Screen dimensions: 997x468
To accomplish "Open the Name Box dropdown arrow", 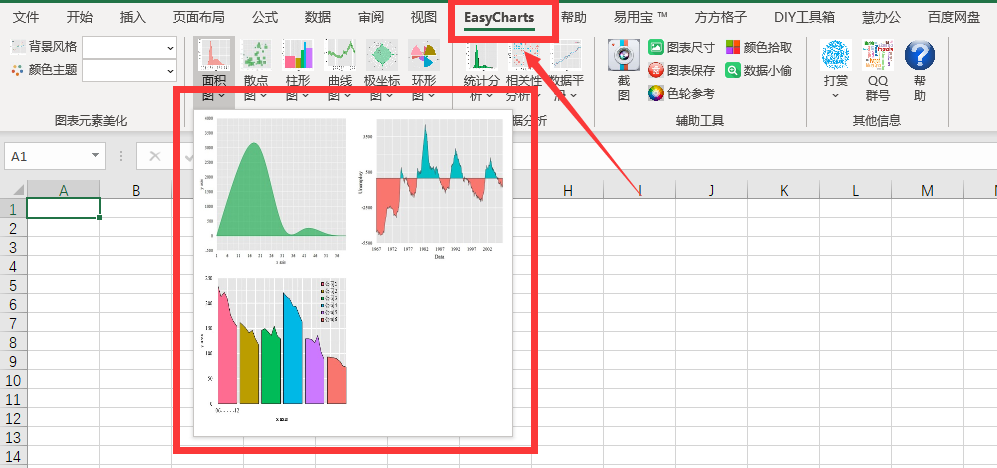I will tap(95, 156).
